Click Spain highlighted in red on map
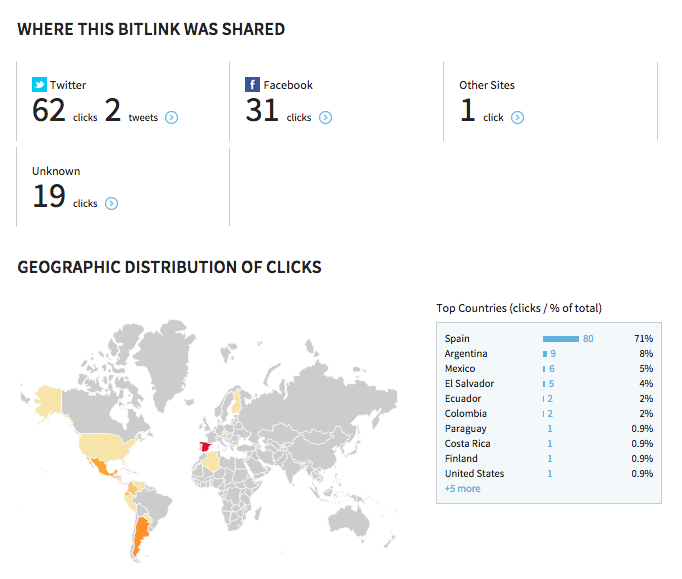 point(205,447)
